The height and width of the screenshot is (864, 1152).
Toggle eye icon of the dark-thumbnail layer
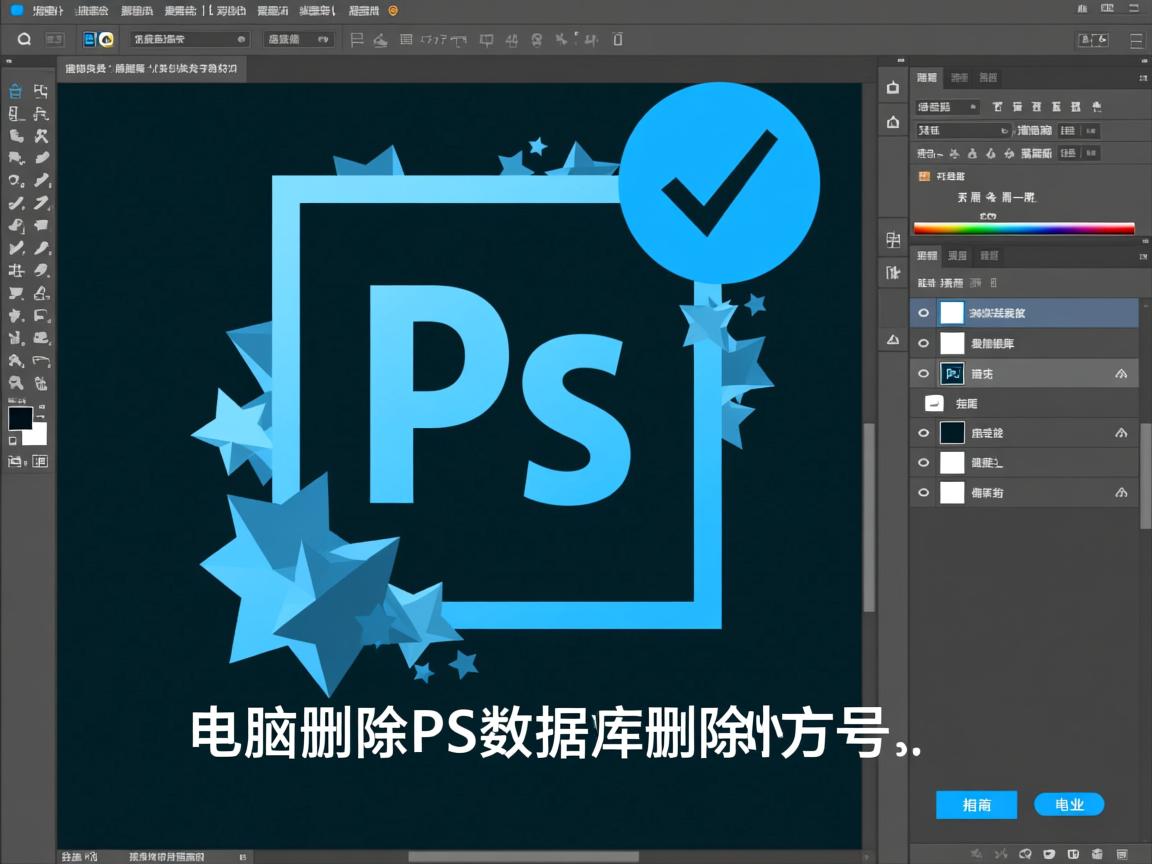pyautogui.click(x=923, y=433)
